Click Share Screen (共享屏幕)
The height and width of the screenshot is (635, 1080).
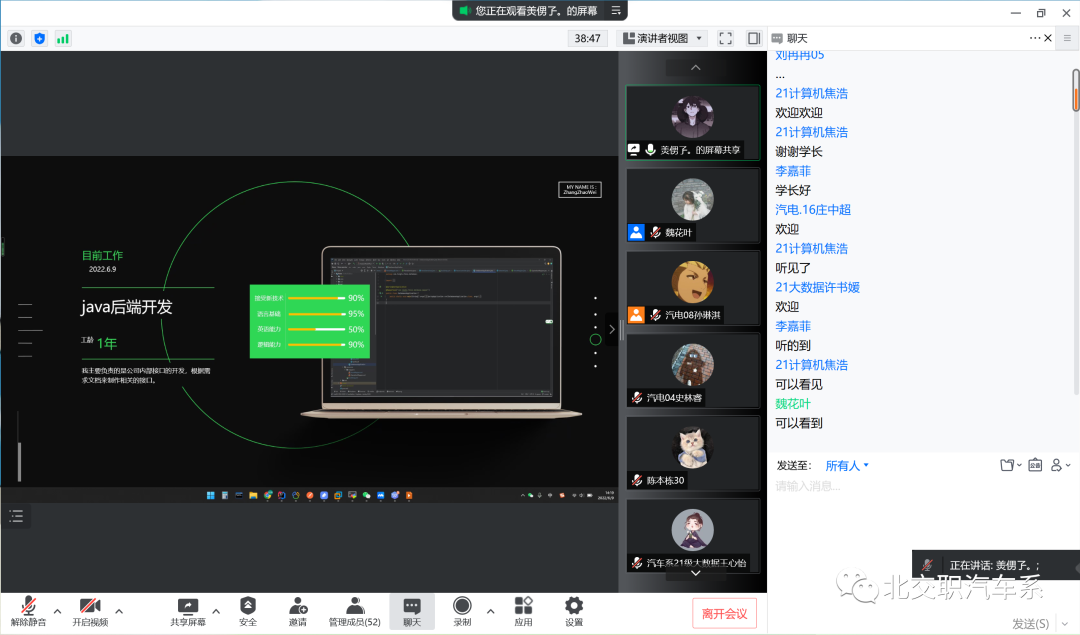point(187,611)
